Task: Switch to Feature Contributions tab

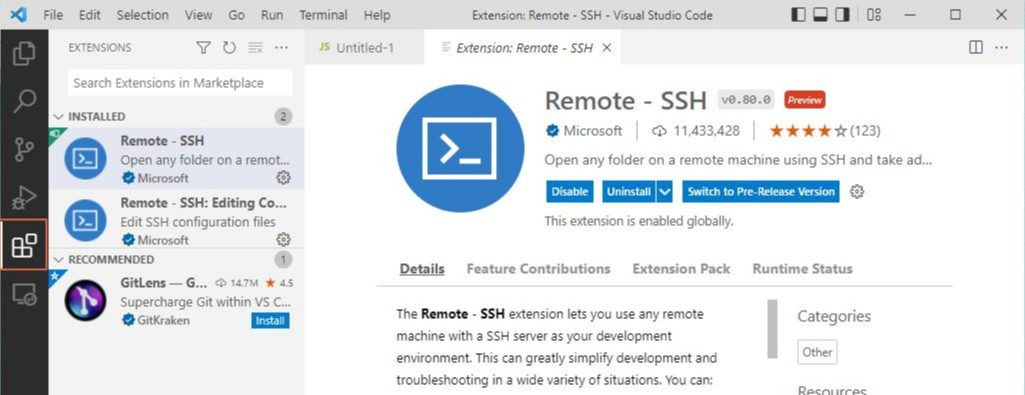Action: click(539, 269)
